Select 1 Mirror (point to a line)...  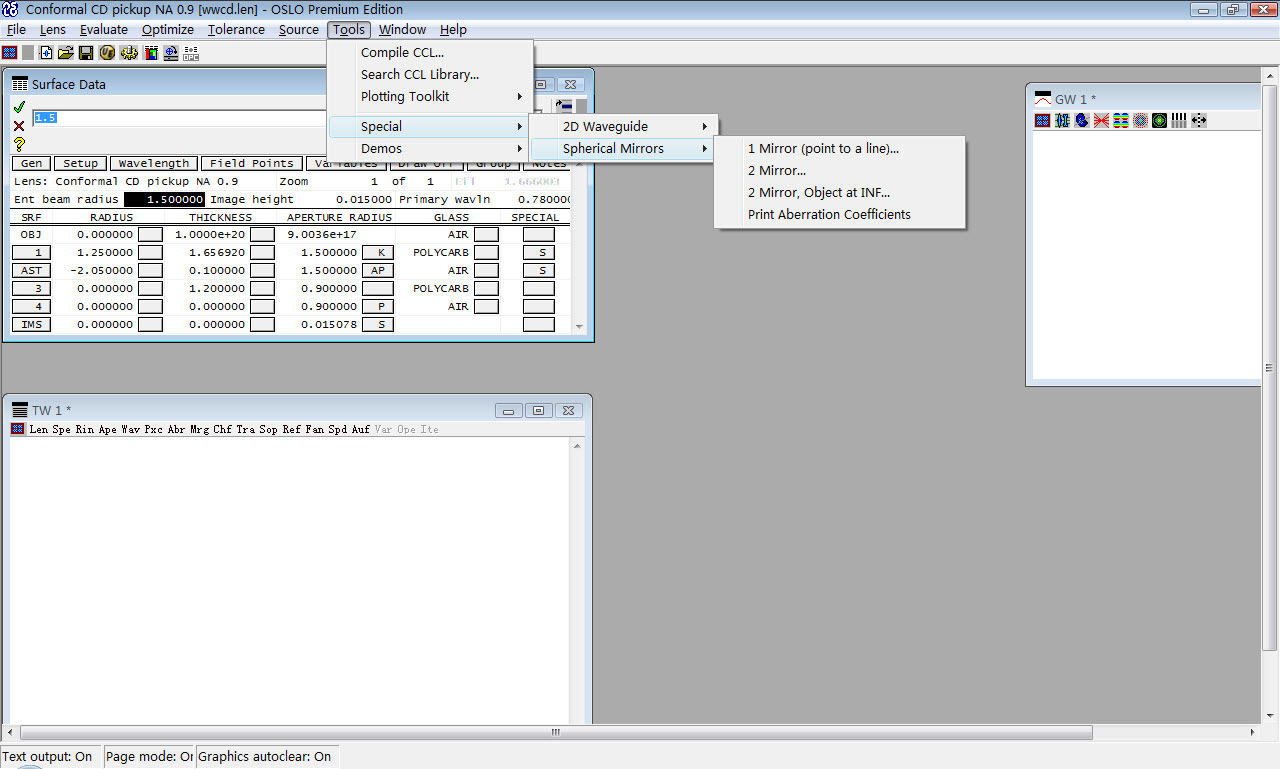coord(840,148)
